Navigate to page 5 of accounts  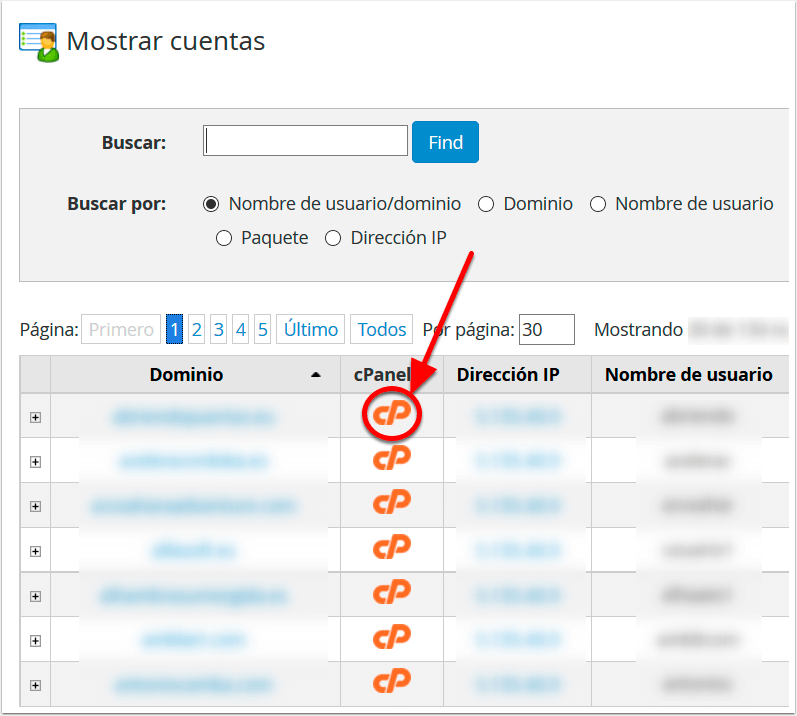coord(262,329)
